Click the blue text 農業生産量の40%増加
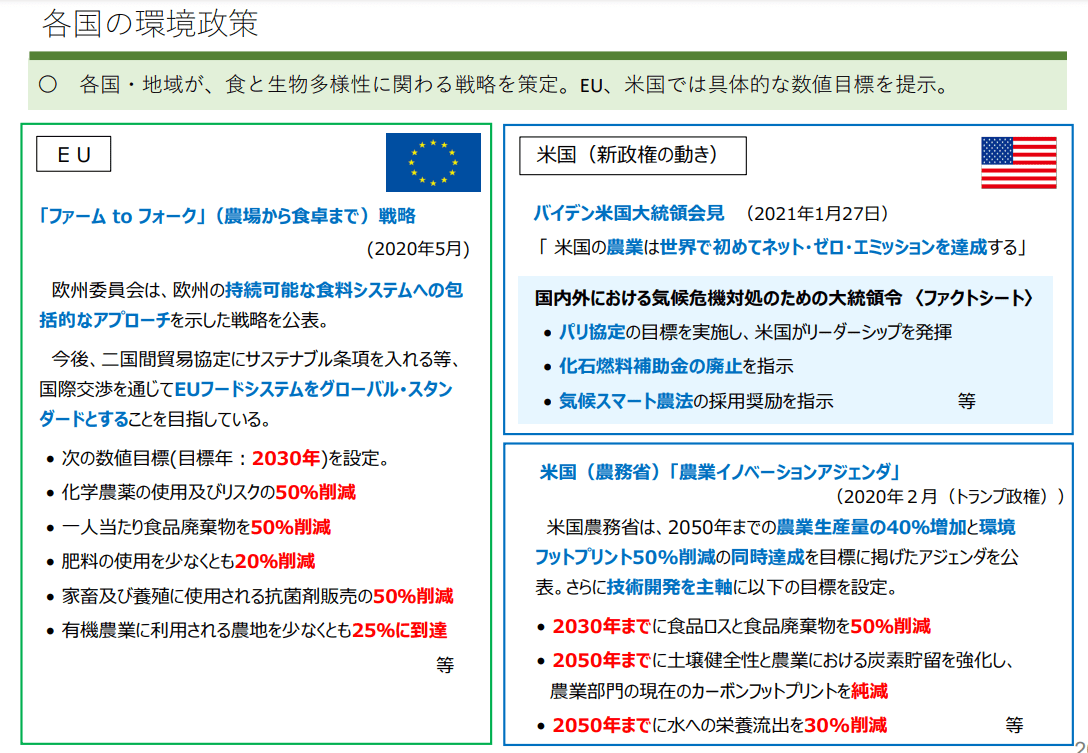The image size is (1088, 753). tap(871, 527)
